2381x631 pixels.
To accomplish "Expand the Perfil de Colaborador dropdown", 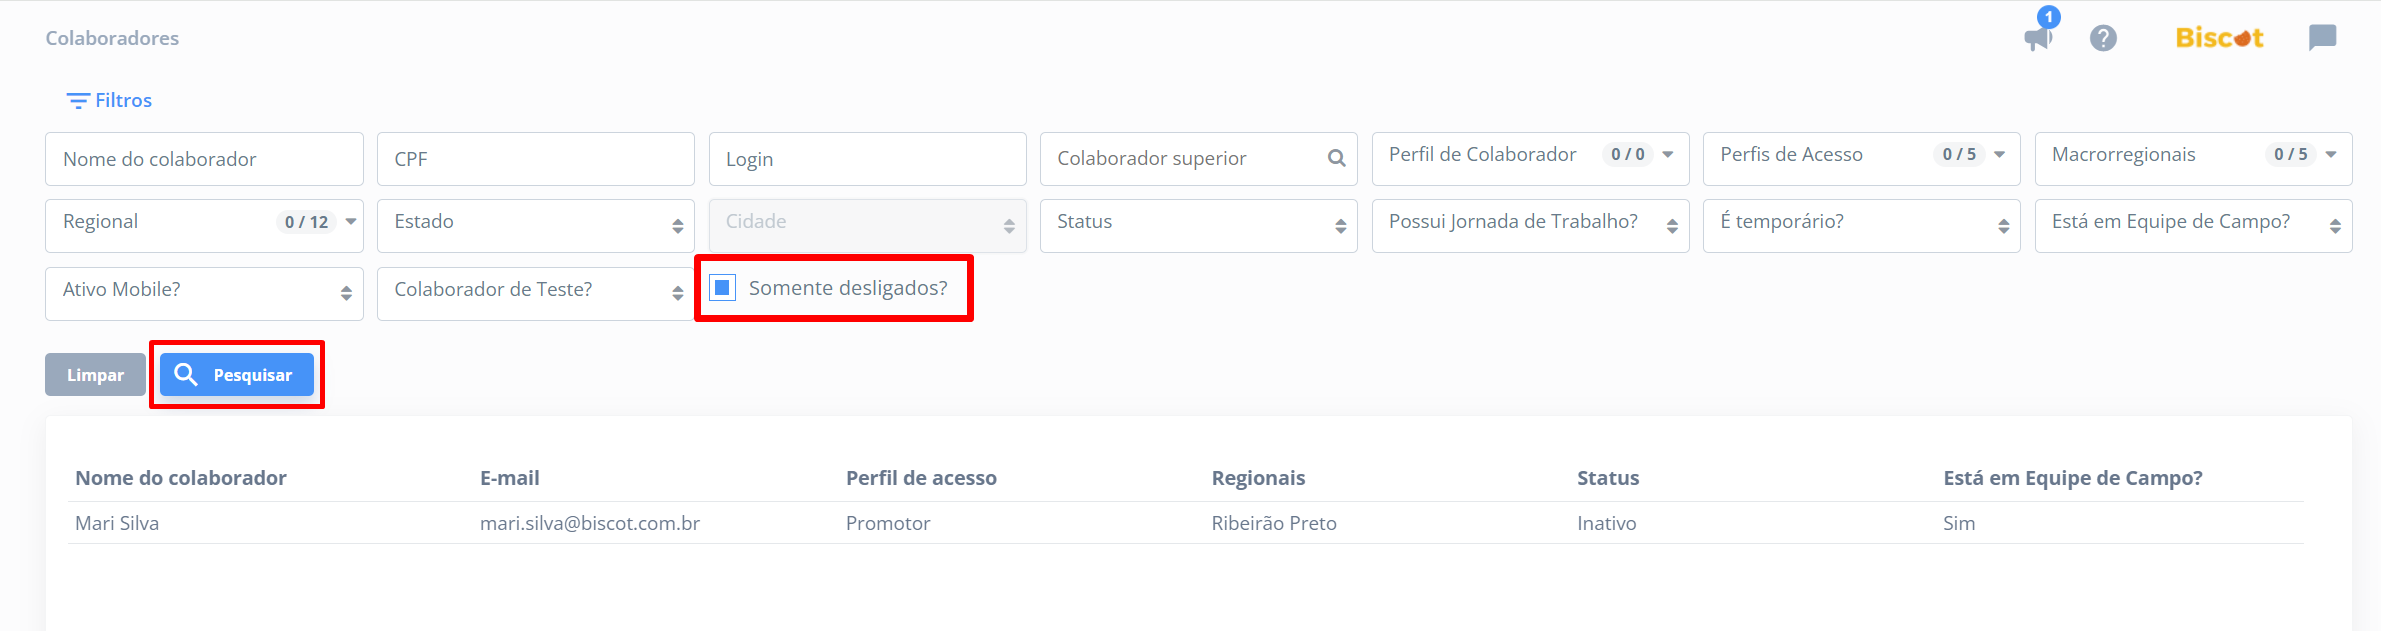I will pyautogui.click(x=1530, y=156).
